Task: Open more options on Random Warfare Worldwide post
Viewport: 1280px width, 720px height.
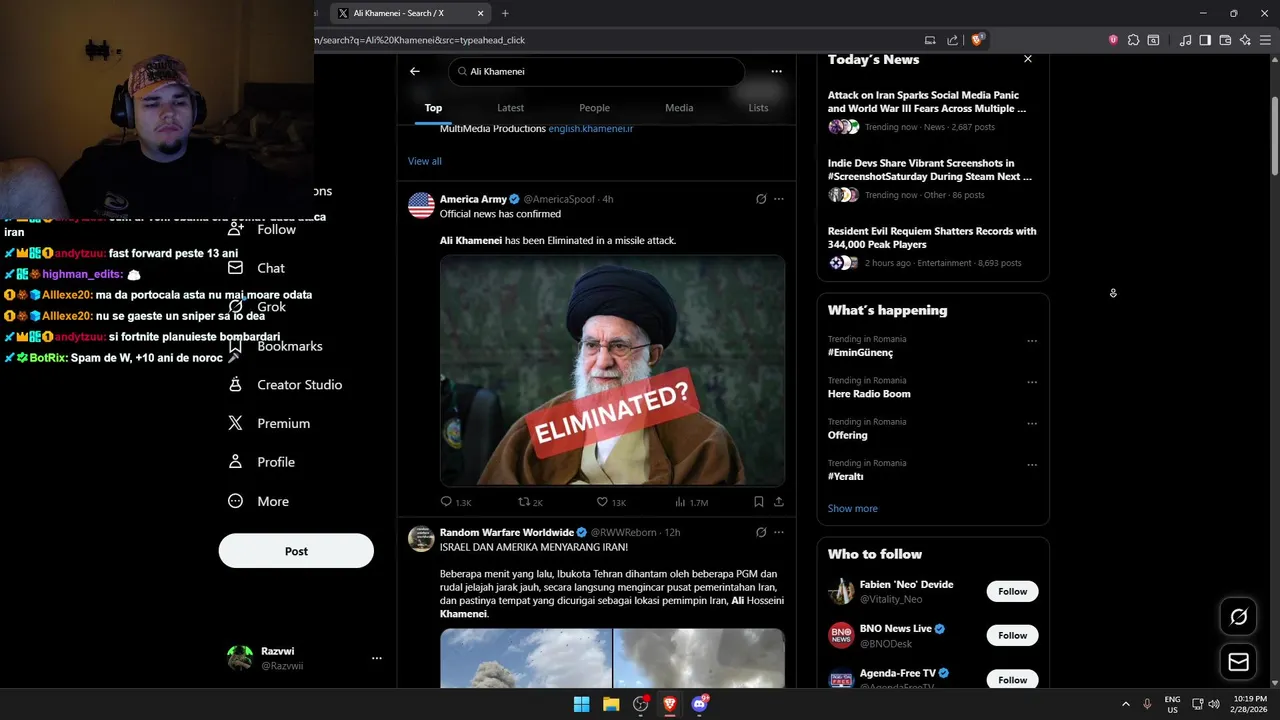Action: point(779,532)
